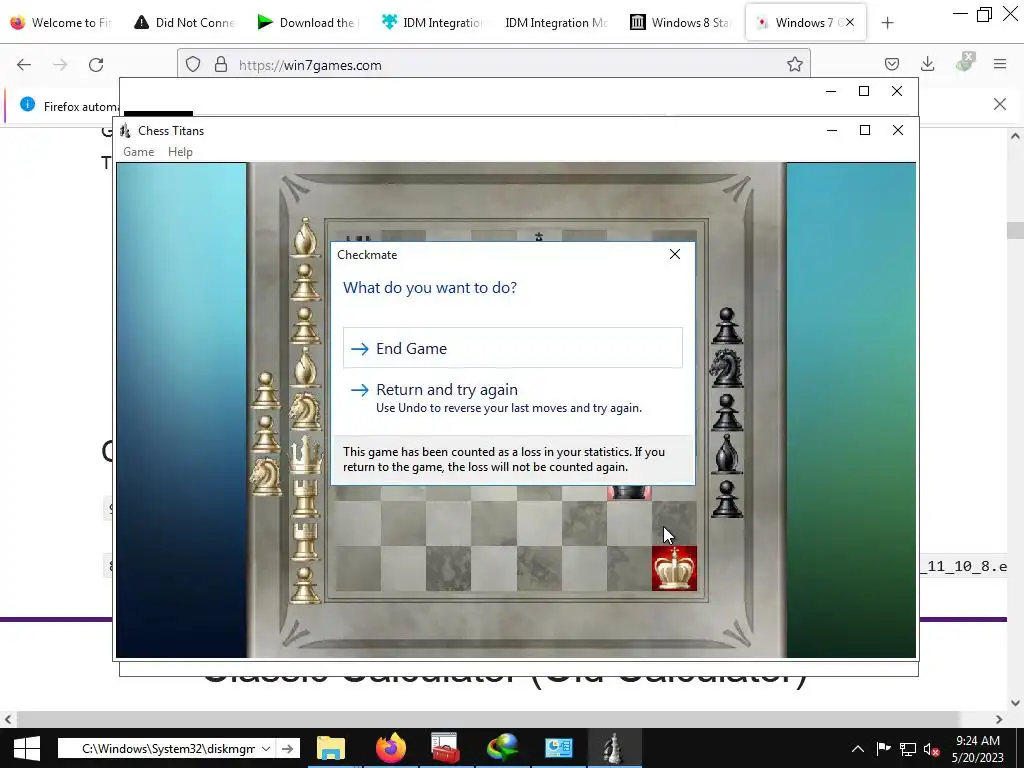Switch to Did Not Connect tab

[x=184, y=22]
